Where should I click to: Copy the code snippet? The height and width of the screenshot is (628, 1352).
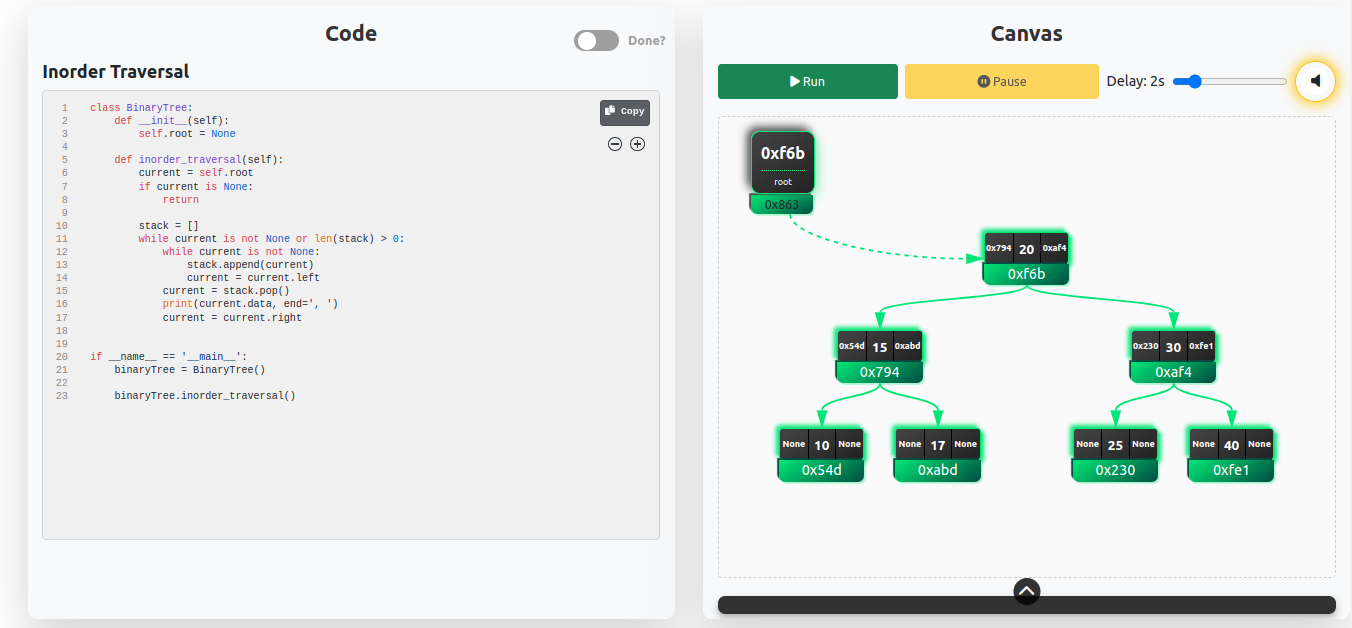(x=624, y=112)
